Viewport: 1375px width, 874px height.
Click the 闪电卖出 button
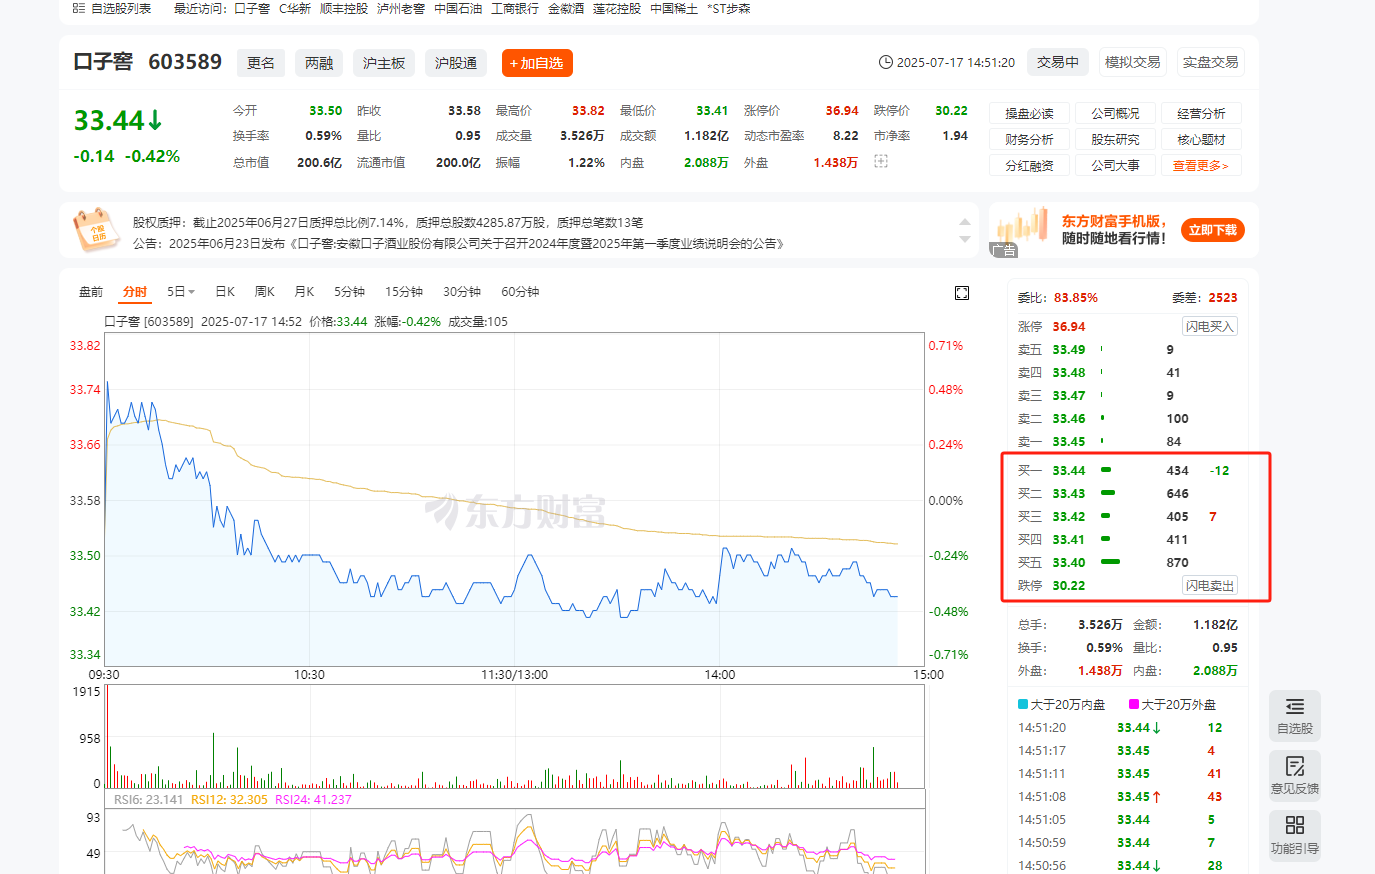(x=1210, y=585)
